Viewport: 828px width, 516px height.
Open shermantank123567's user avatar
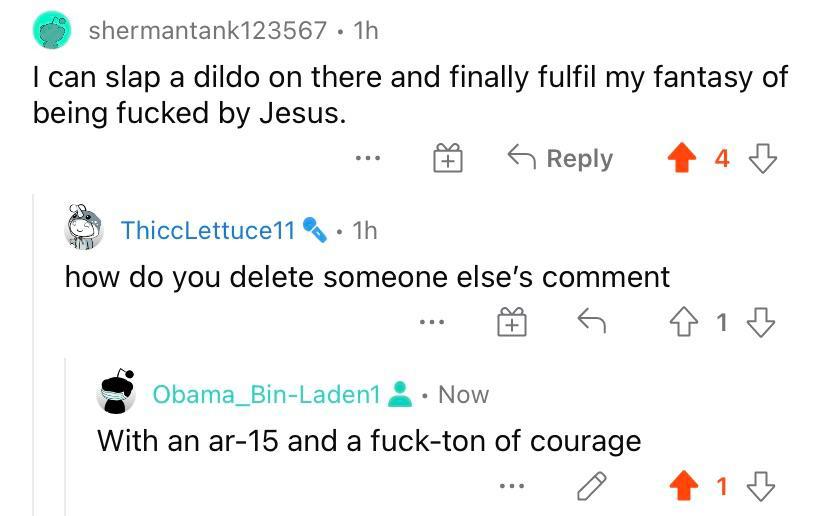pyautogui.click(x=52, y=31)
